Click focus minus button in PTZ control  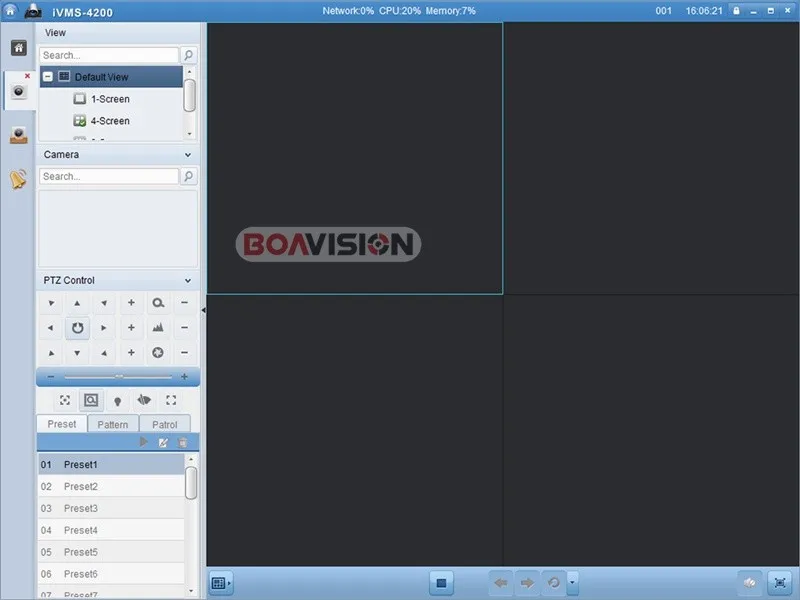pyautogui.click(x=185, y=328)
